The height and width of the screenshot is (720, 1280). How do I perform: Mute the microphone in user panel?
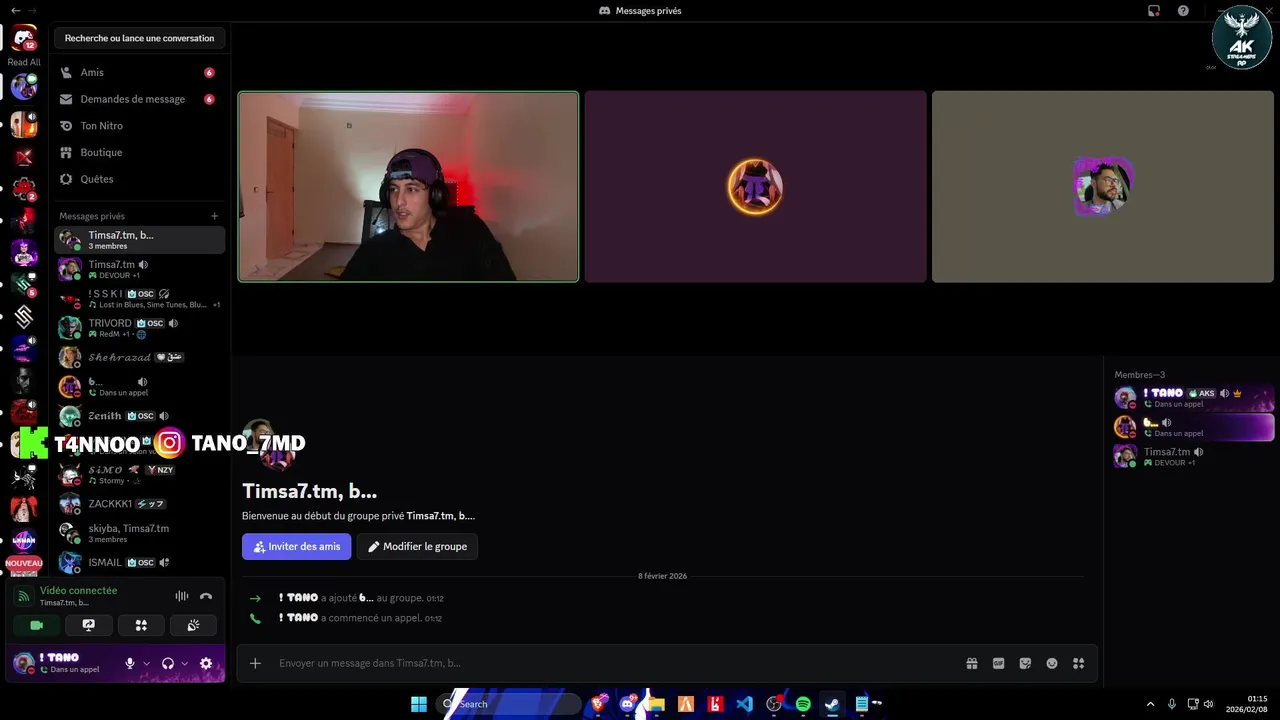[x=129, y=663]
